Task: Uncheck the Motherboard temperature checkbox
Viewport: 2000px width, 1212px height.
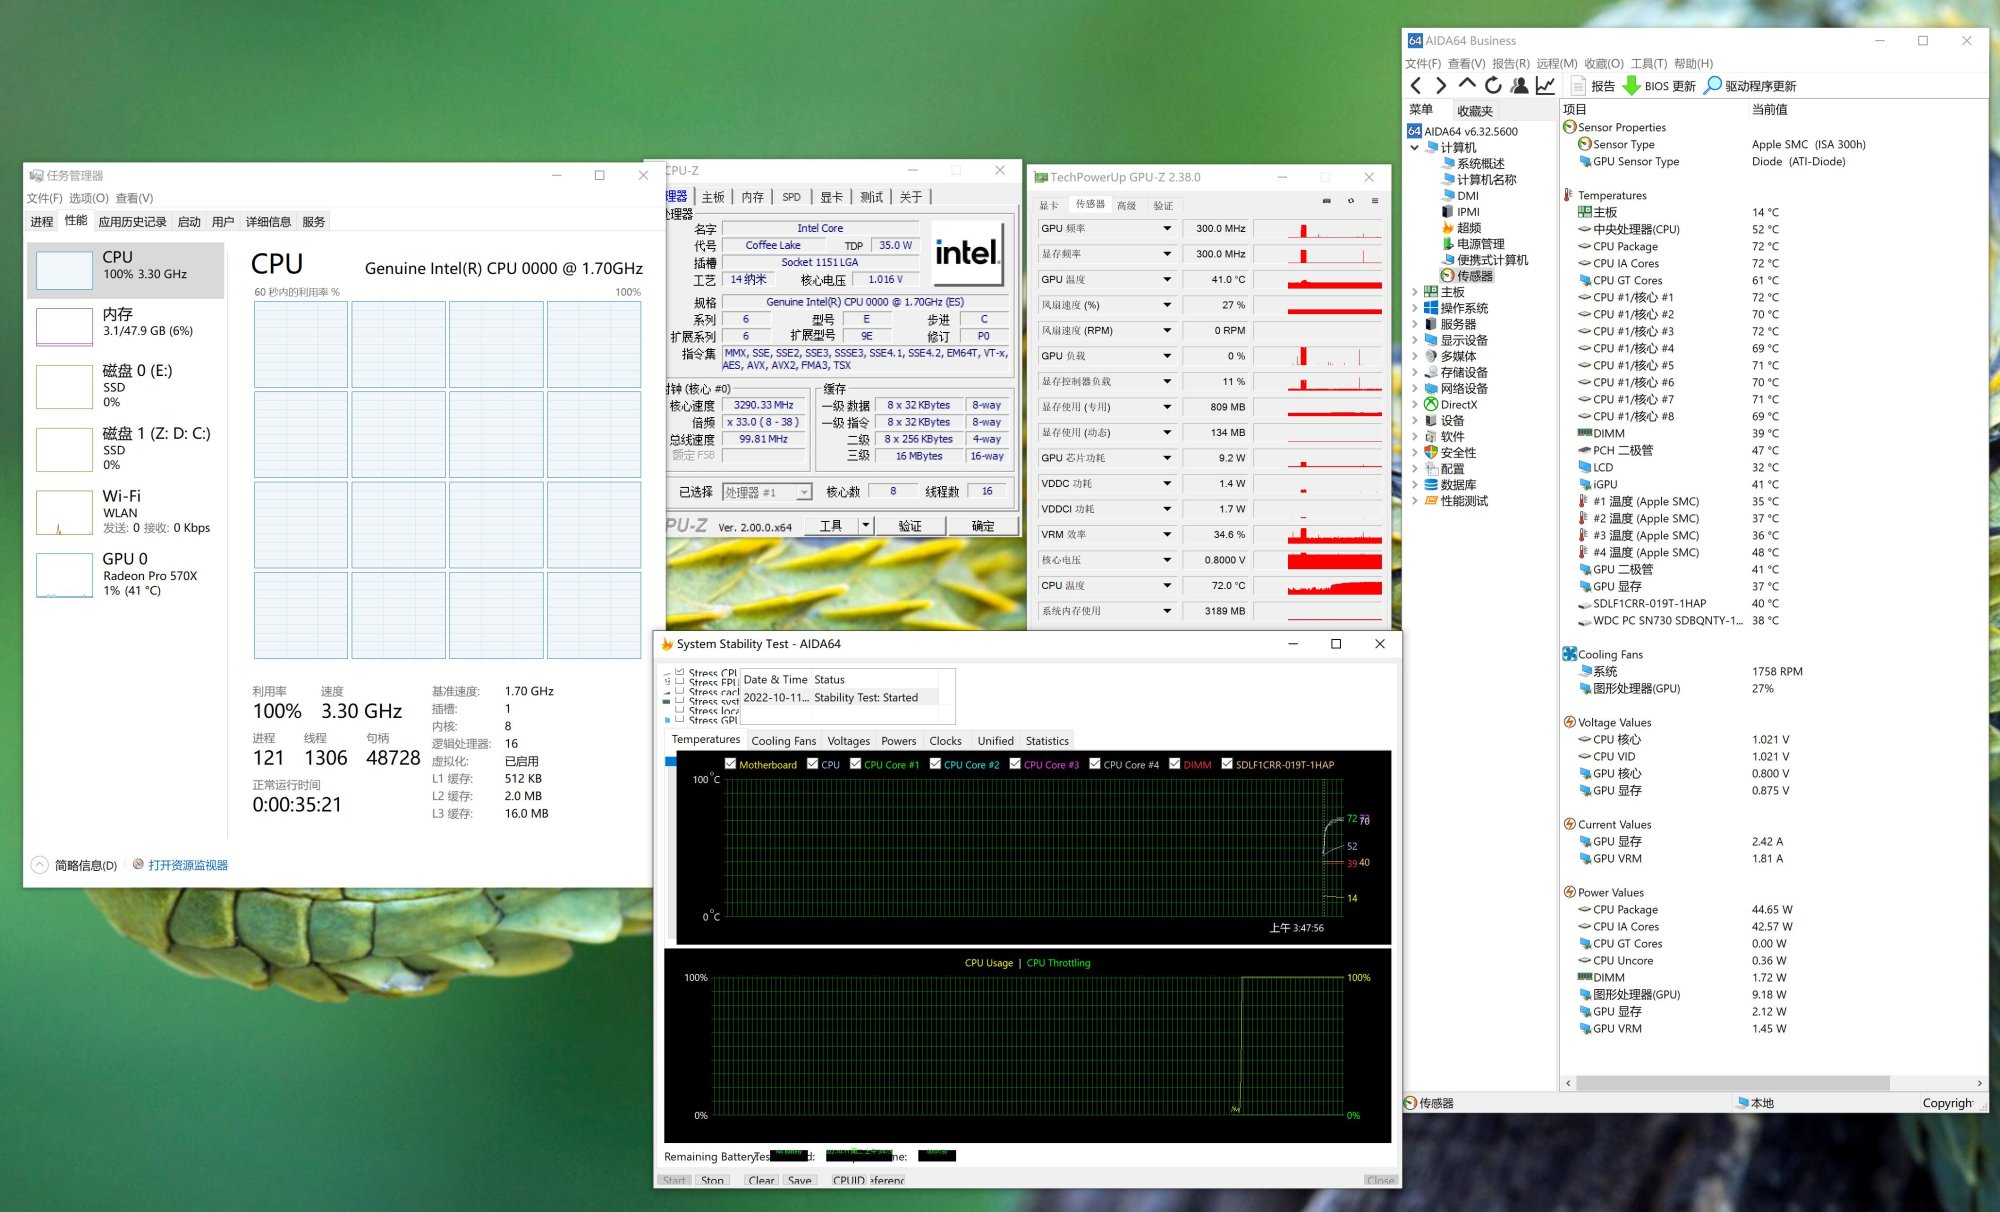Action: pyautogui.click(x=731, y=764)
